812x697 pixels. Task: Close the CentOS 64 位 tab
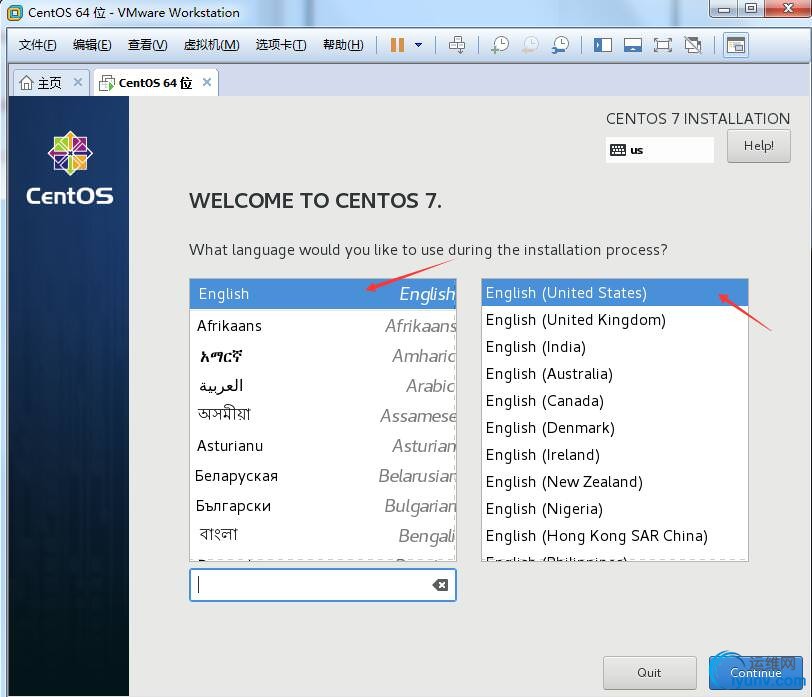(207, 82)
